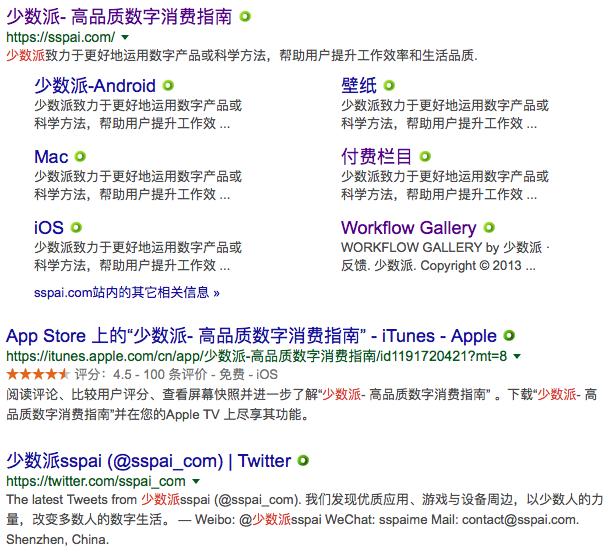Viewport: 615px width, 555px height.
Task: Click green circle icon beside Workflow Gallery
Action: pos(488,228)
